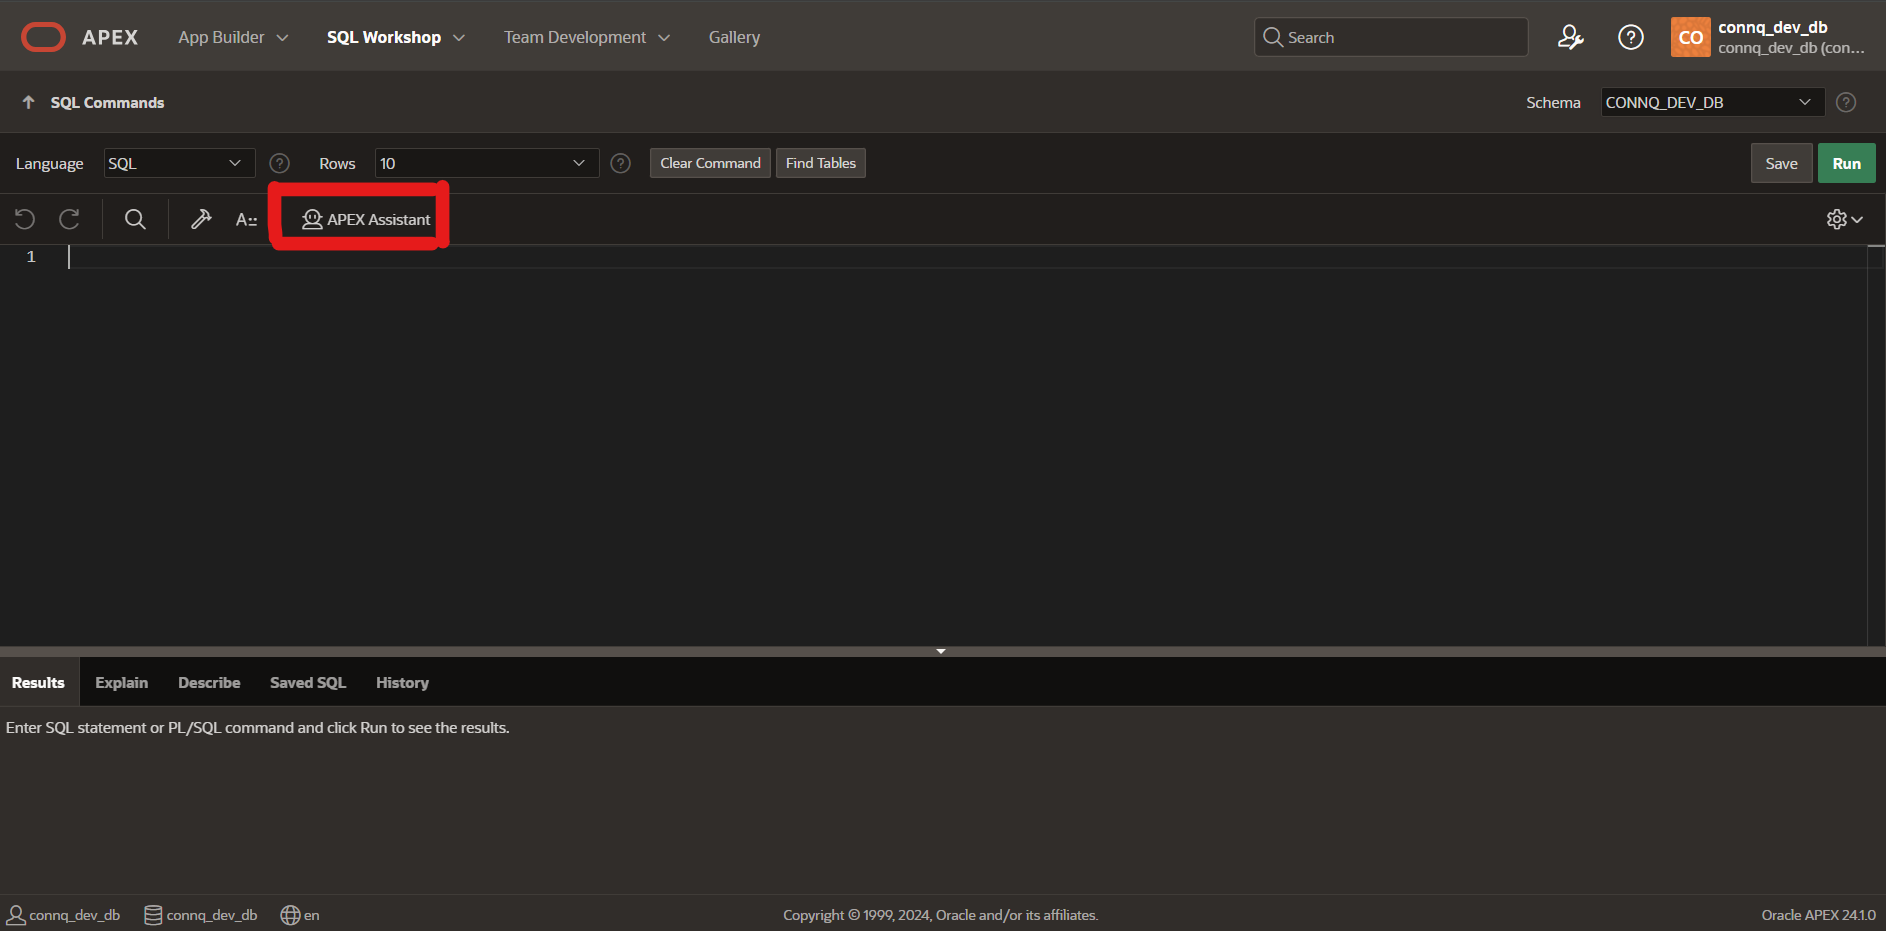Click the redo icon in editor toolbar

click(x=69, y=219)
